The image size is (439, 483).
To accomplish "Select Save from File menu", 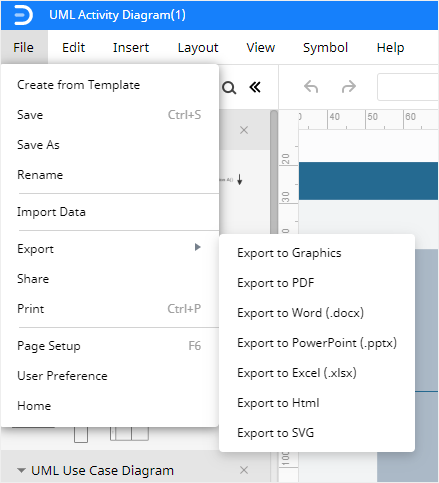I will (110, 115).
